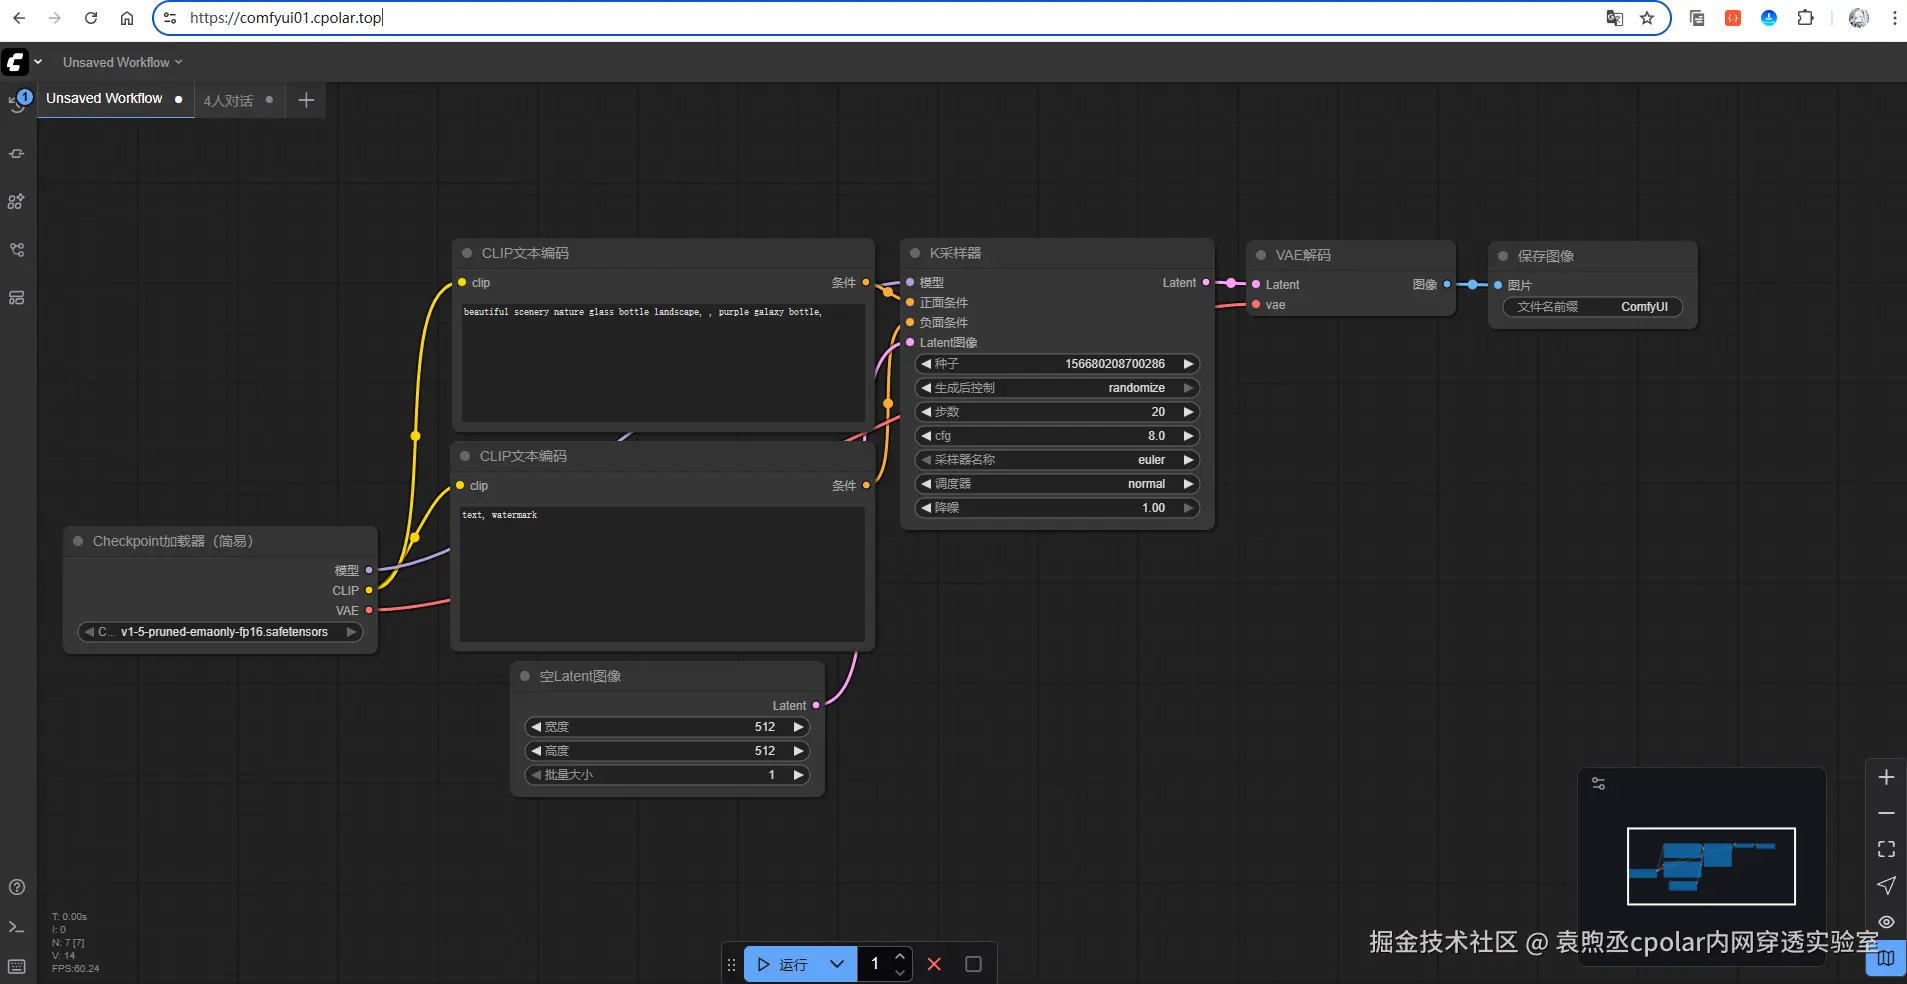Screen dimensions: 1907x984
Task: Collapse the top CLIP文本编码 node dot
Action: (467, 253)
